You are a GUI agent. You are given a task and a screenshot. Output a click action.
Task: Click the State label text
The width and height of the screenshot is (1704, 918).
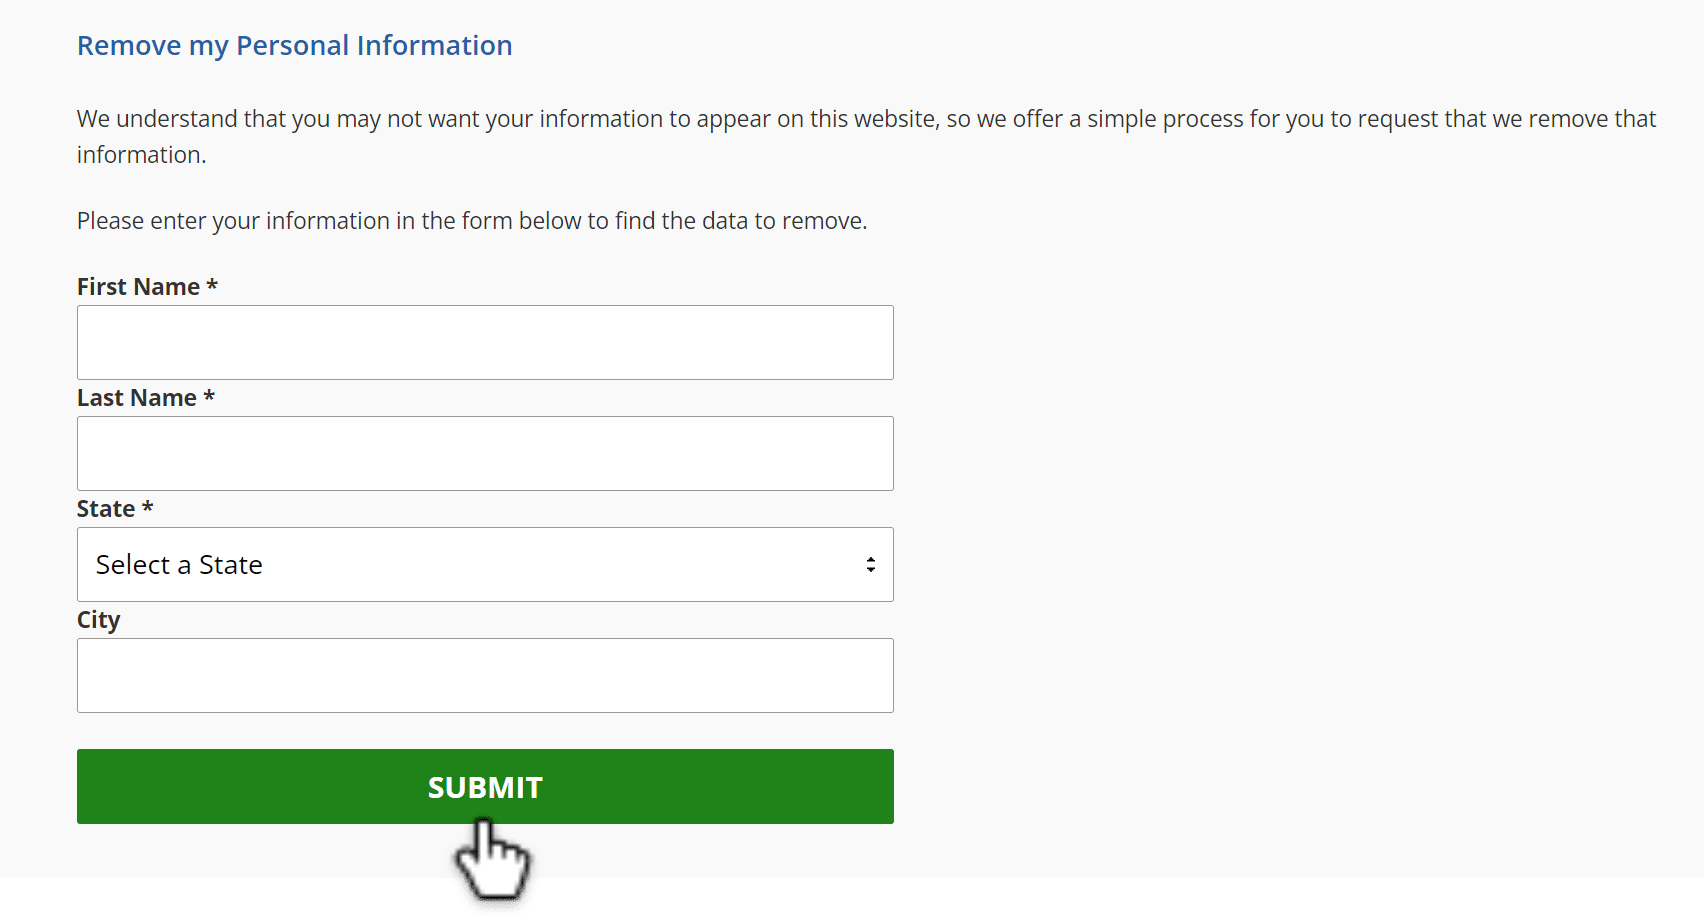106,509
